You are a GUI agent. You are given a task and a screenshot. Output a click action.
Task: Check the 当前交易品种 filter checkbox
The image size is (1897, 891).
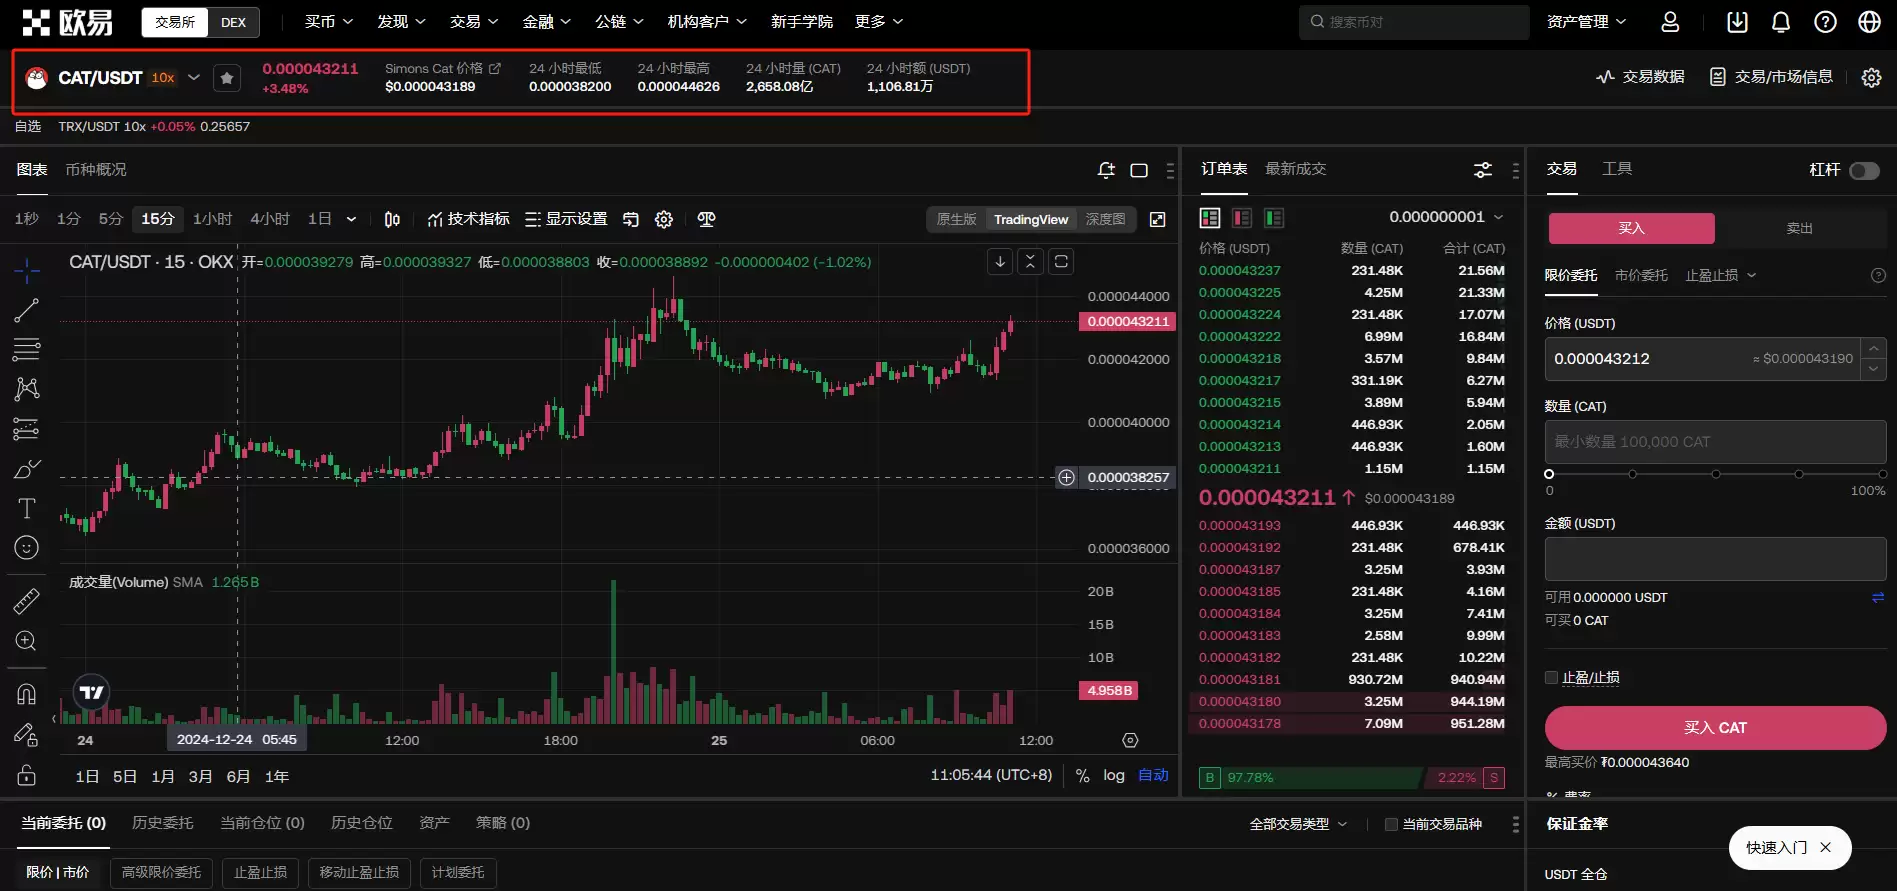pos(1391,825)
